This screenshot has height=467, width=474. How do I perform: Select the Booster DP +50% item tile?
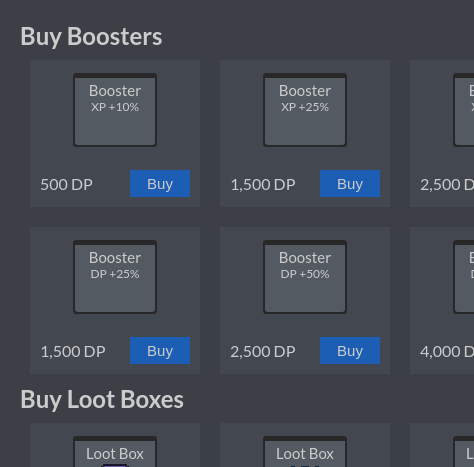(305, 277)
